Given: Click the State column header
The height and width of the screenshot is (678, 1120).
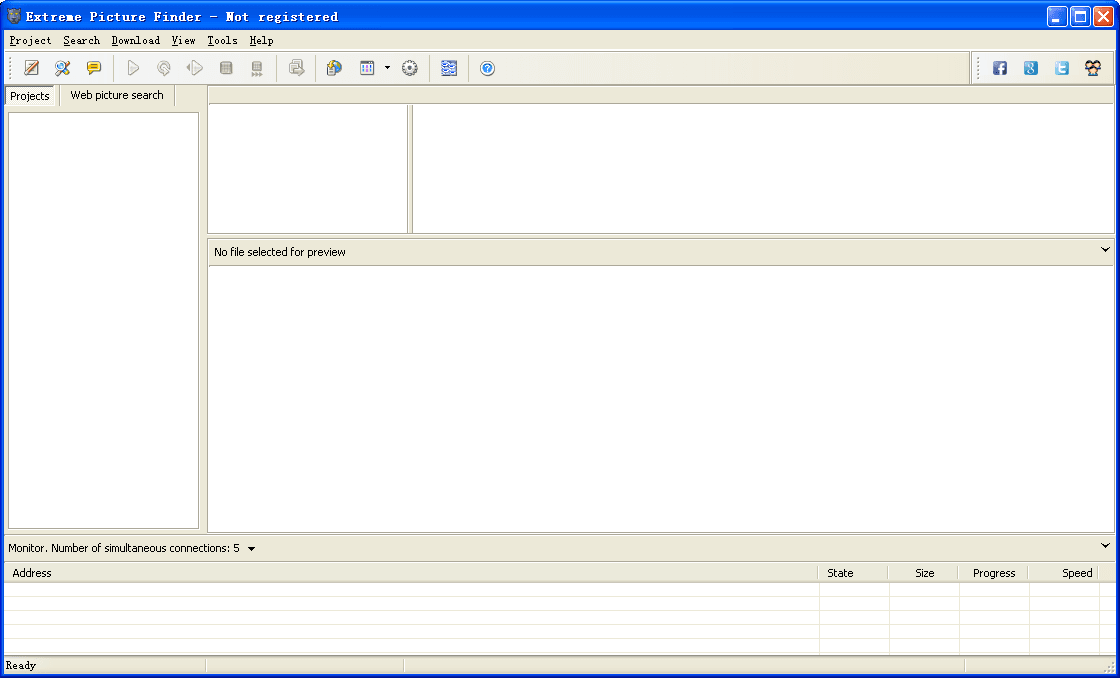Looking at the screenshot, I should [x=854, y=573].
